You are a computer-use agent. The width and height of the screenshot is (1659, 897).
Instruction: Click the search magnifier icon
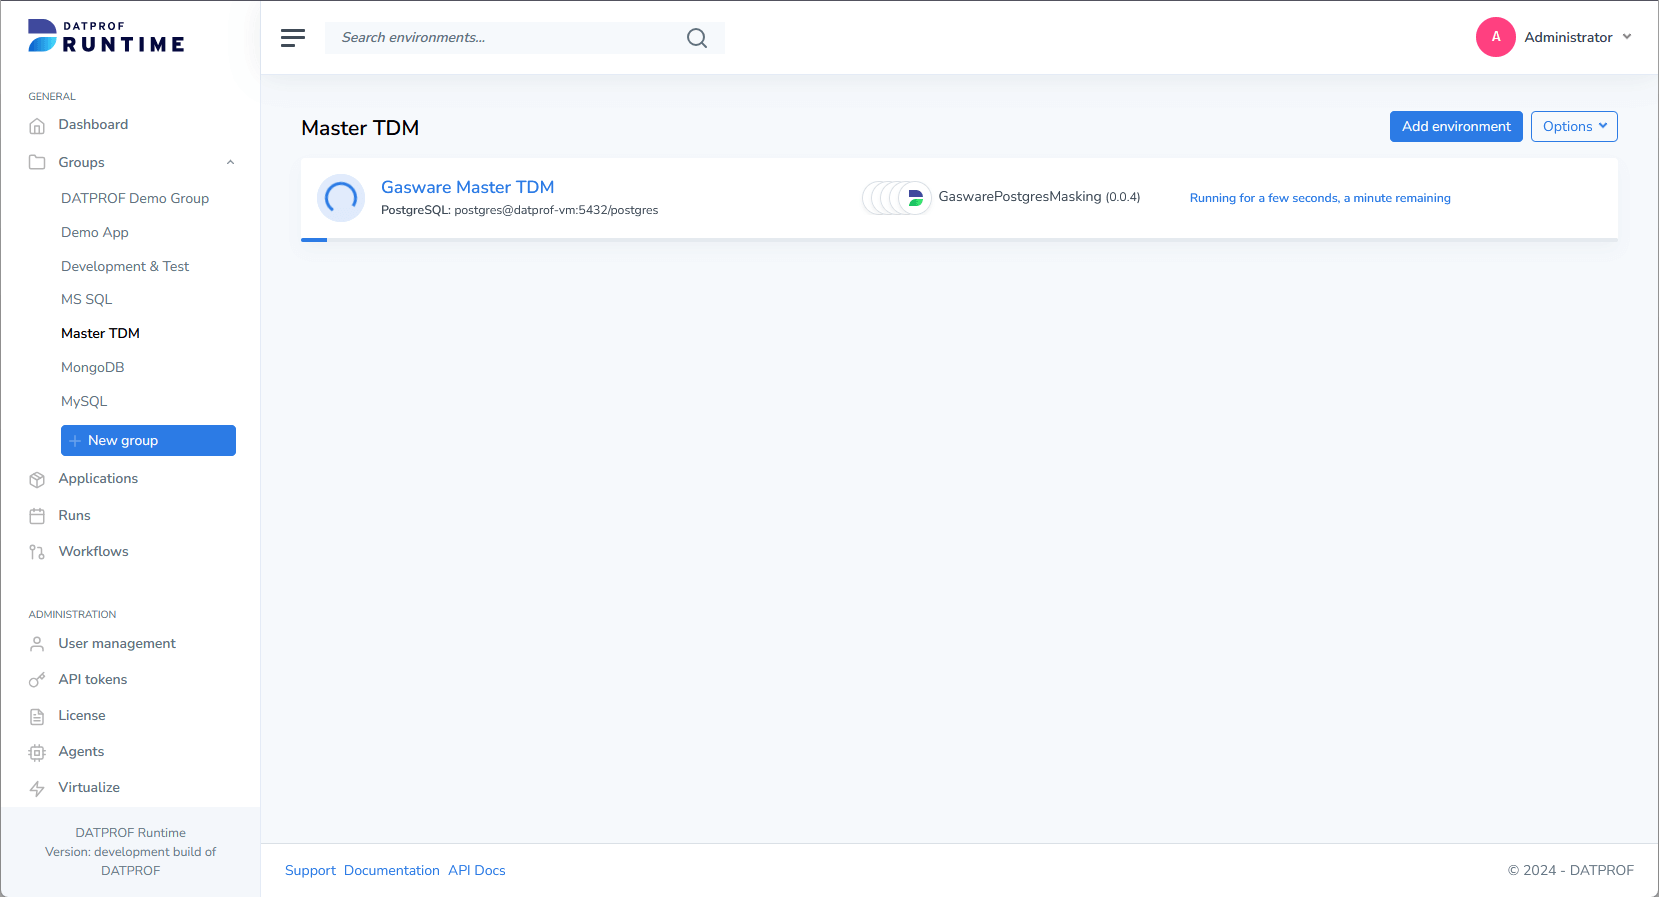click(x=697, y=38)
